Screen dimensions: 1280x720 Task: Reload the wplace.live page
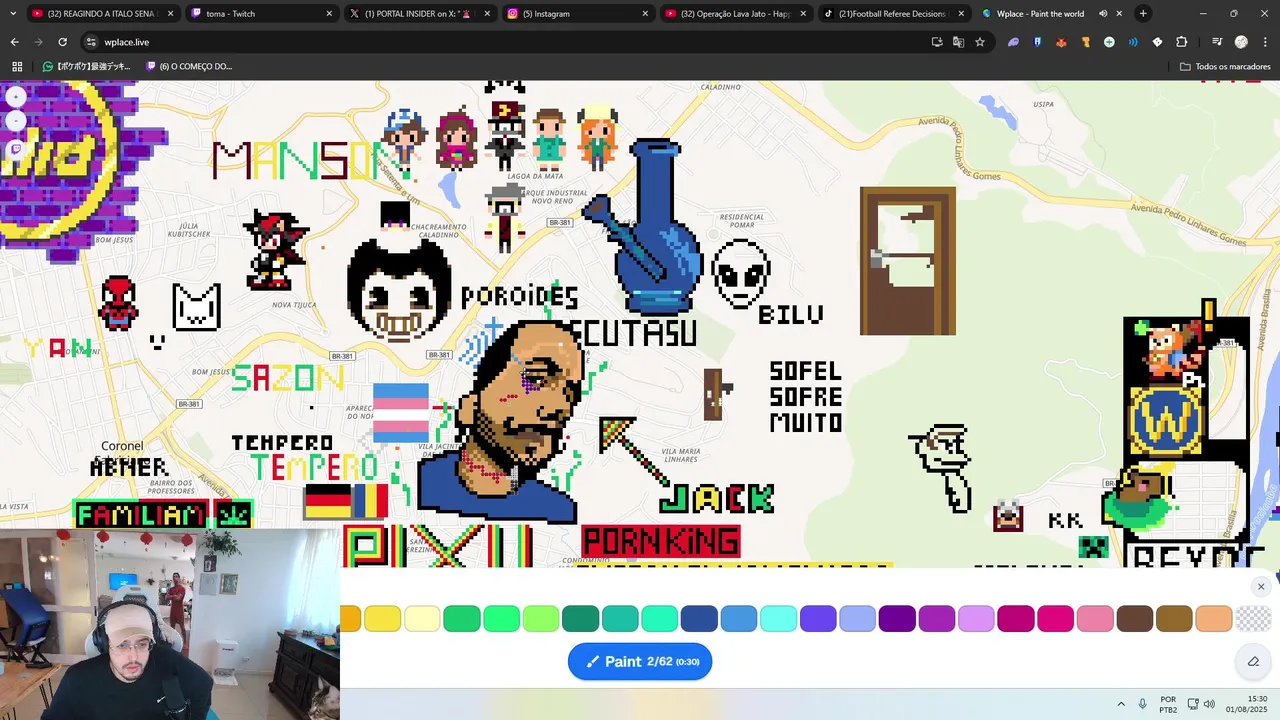click(x=62, y=42)
